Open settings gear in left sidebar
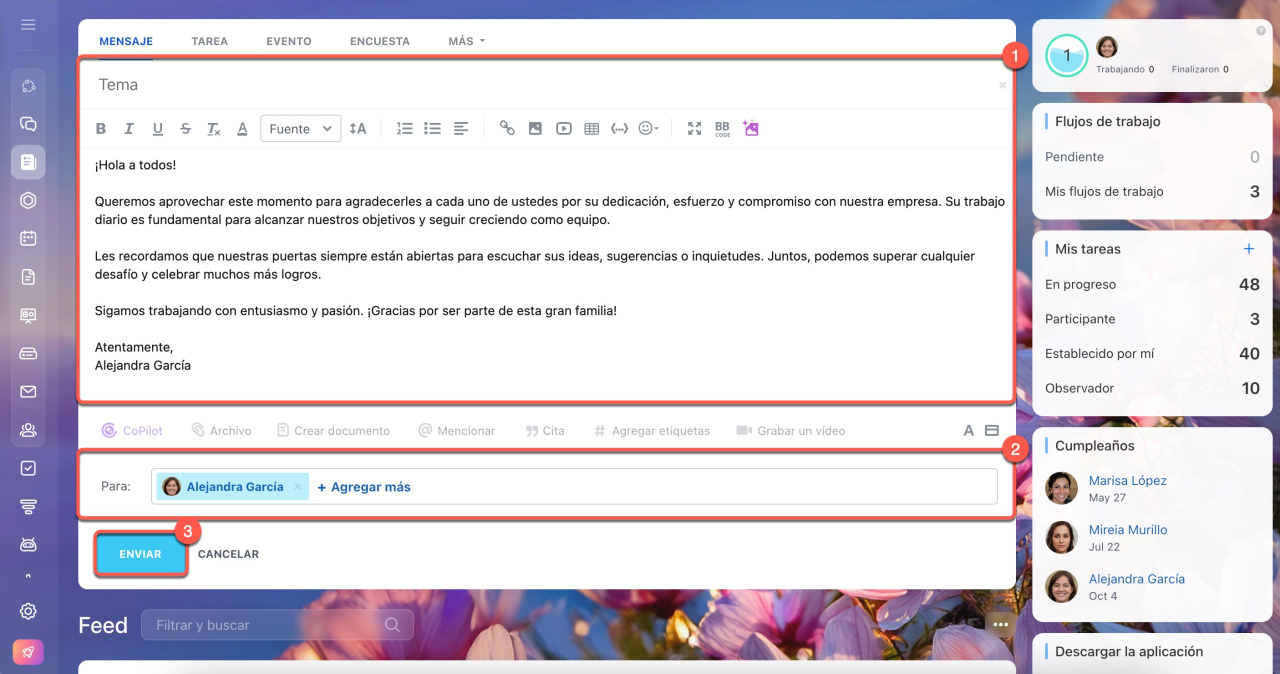Image resolution: width=1280 pixels, height=674 pixels. pos(28,611)
